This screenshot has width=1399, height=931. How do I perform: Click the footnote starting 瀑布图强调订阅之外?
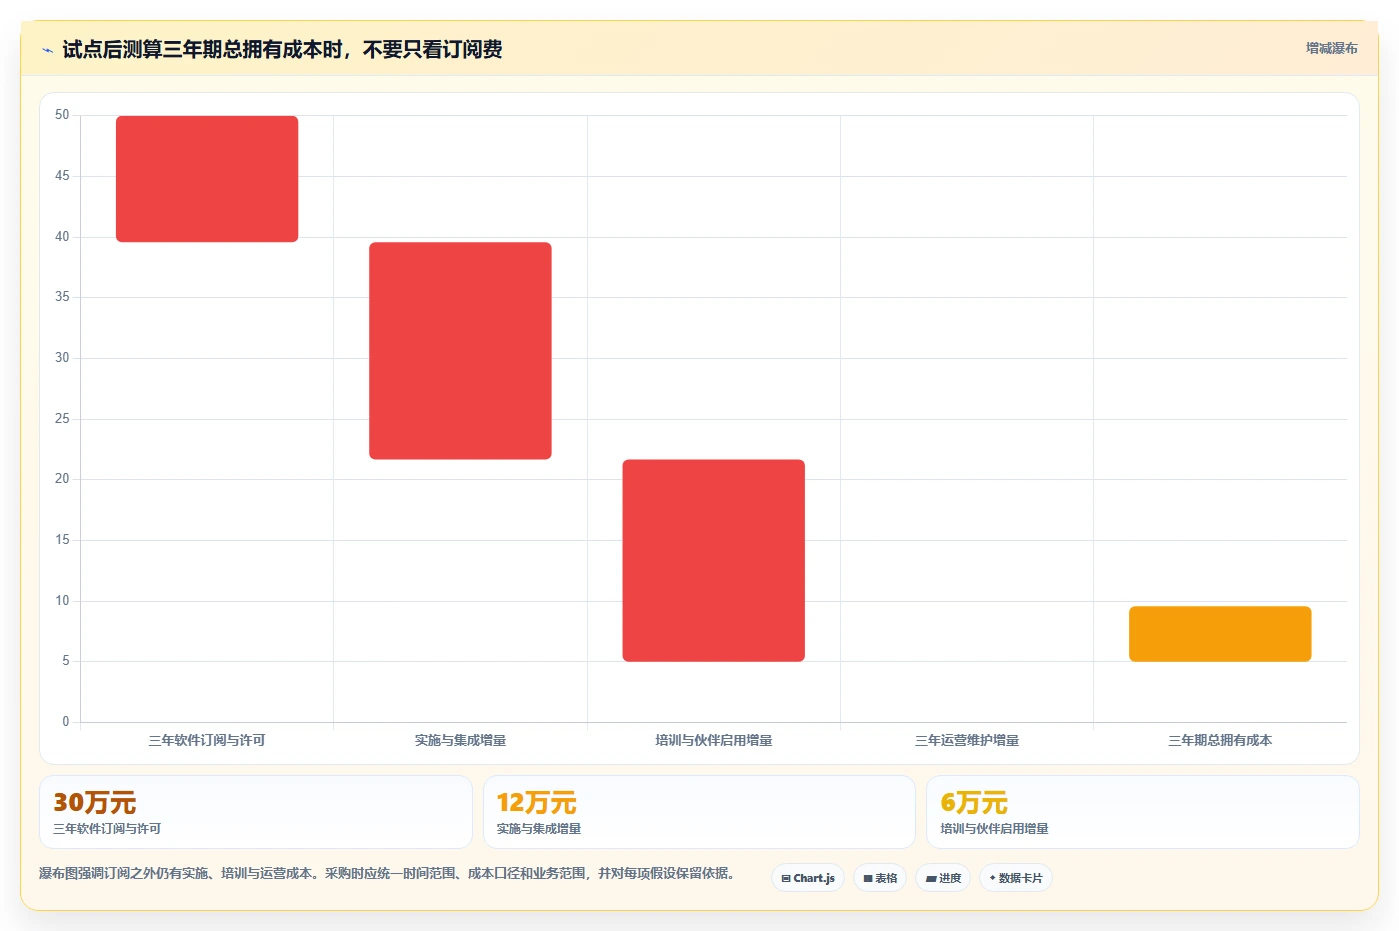pyautogui.click(x=388, y=873)
